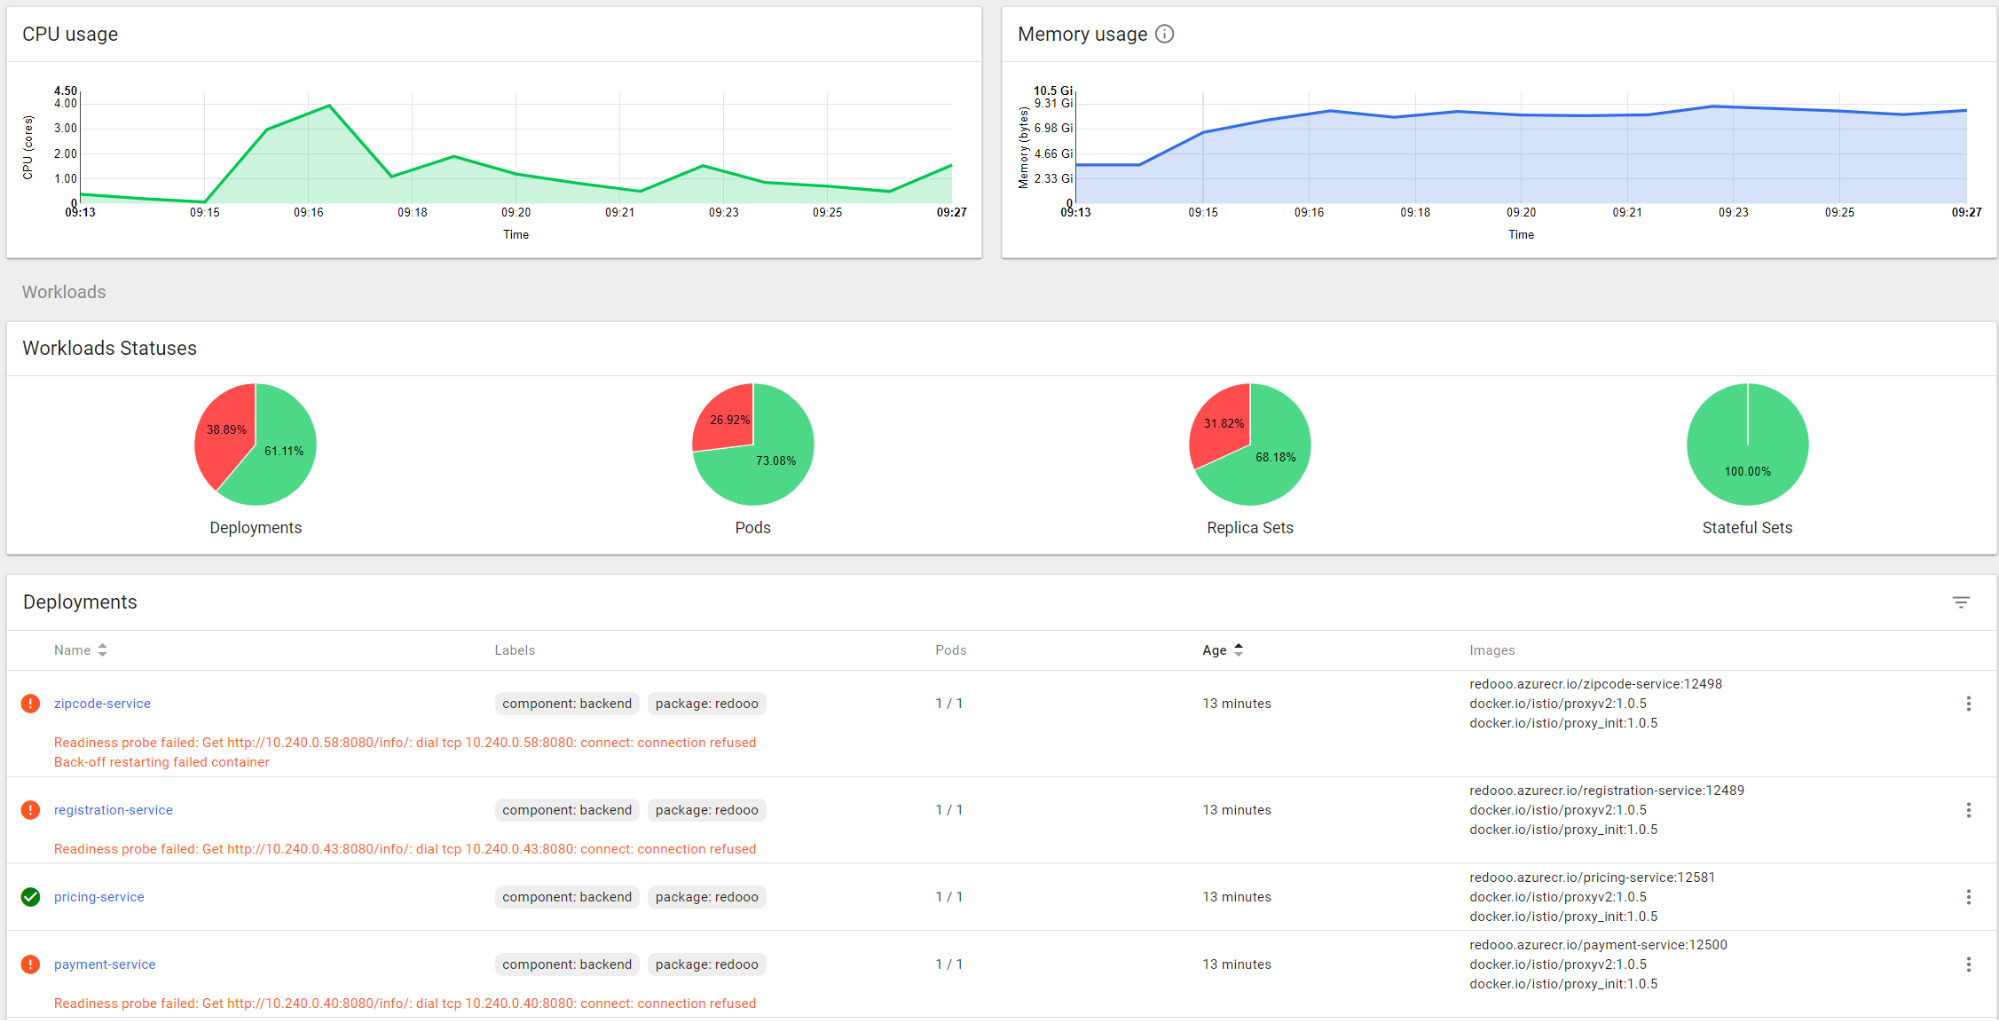The height and width of the screenshot is (1021, 1999).
Task: Click pricing-service green check status icon
Action: [31, 897]
